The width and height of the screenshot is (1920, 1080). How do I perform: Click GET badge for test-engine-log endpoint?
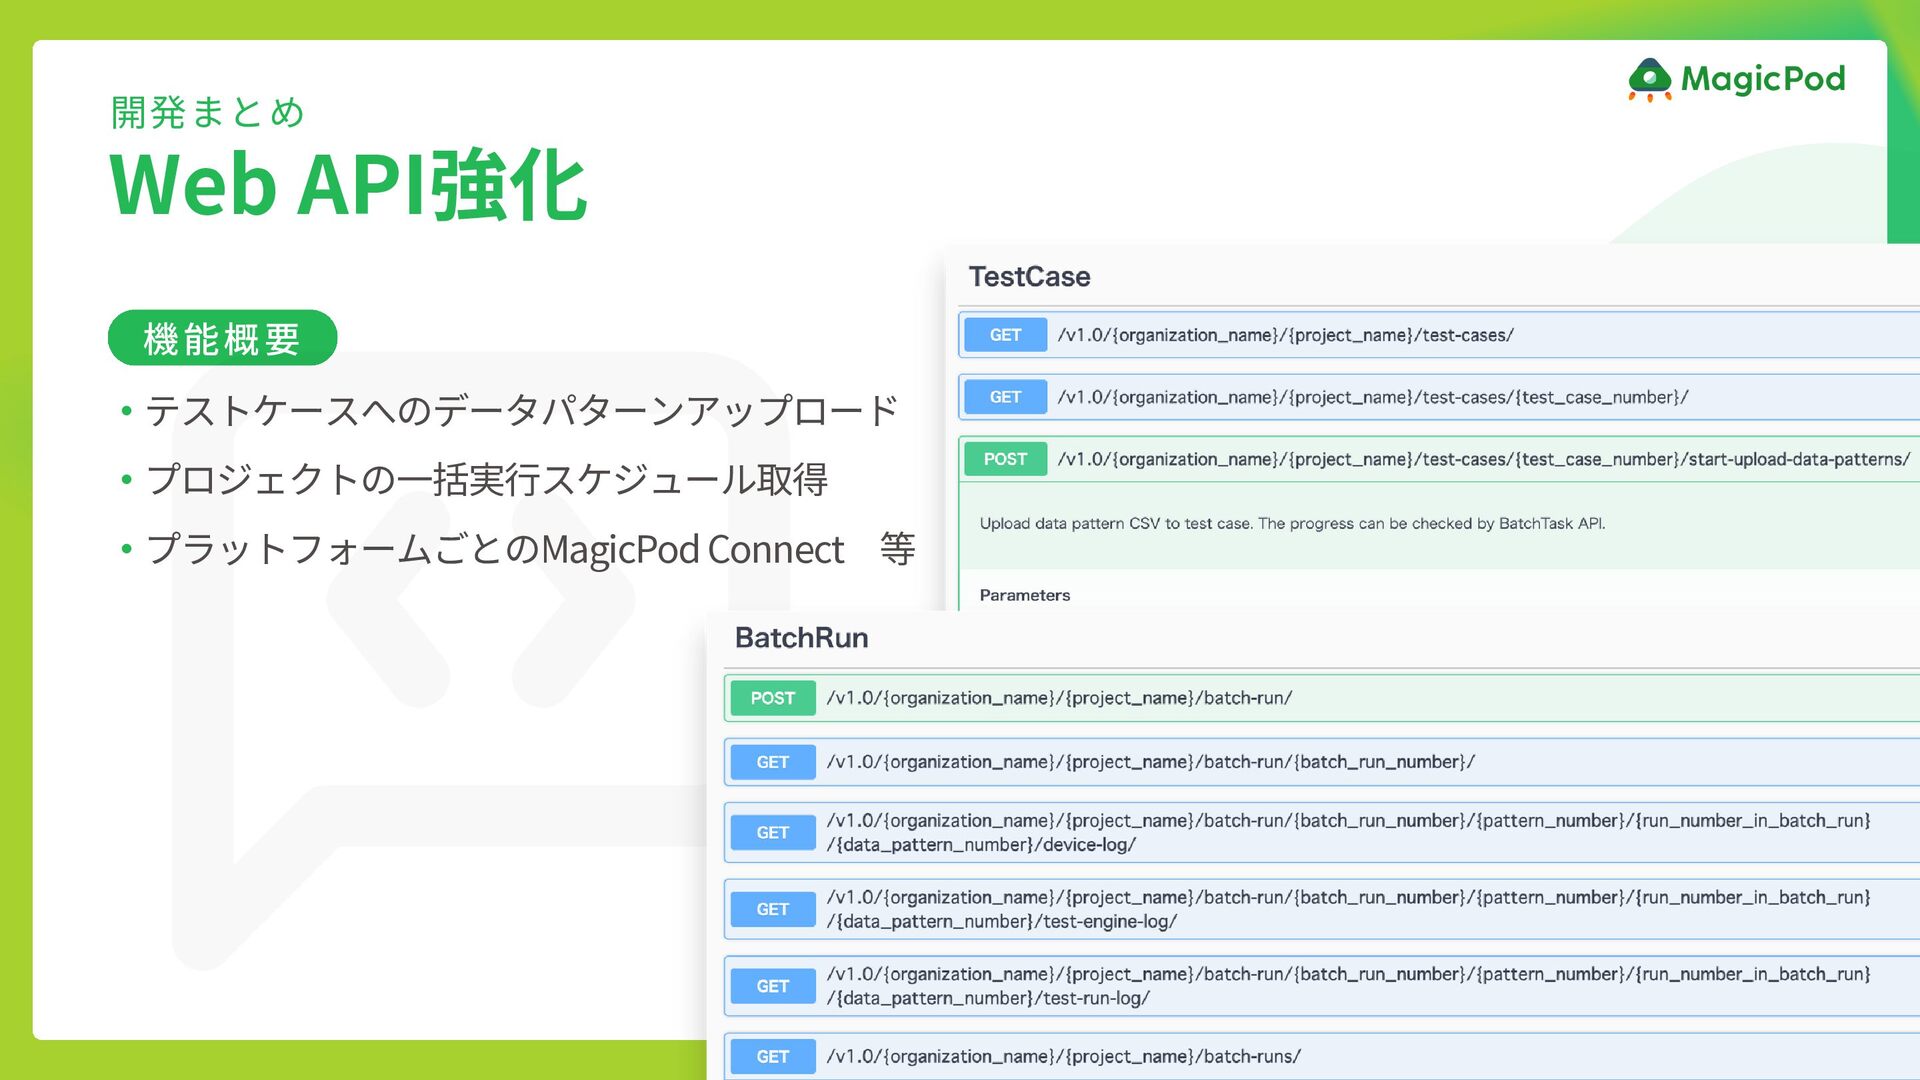(x=772, y=909)
